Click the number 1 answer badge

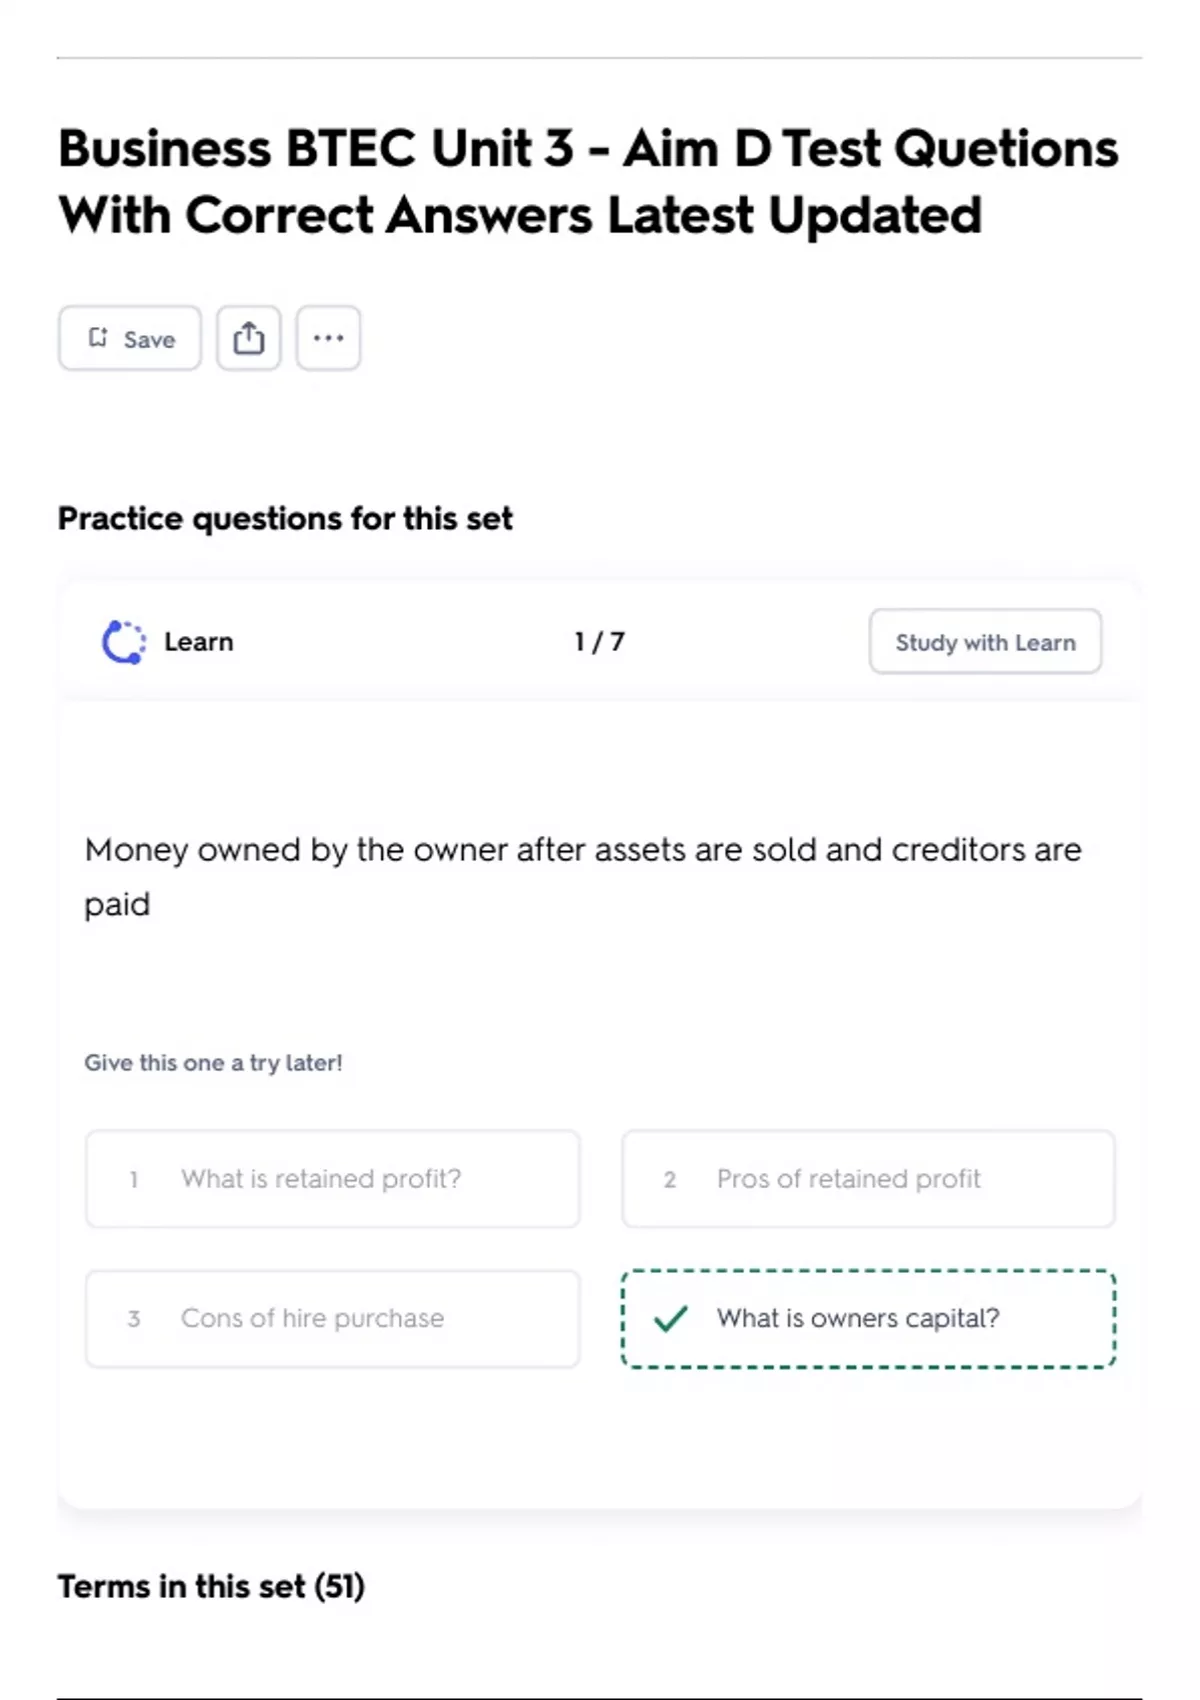click(x=134, y=1180)
